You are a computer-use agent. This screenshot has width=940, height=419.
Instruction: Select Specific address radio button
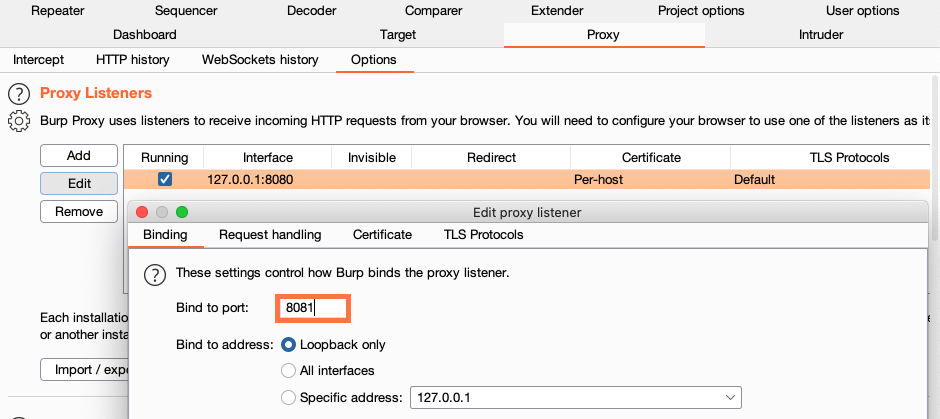tap(288, 397)
